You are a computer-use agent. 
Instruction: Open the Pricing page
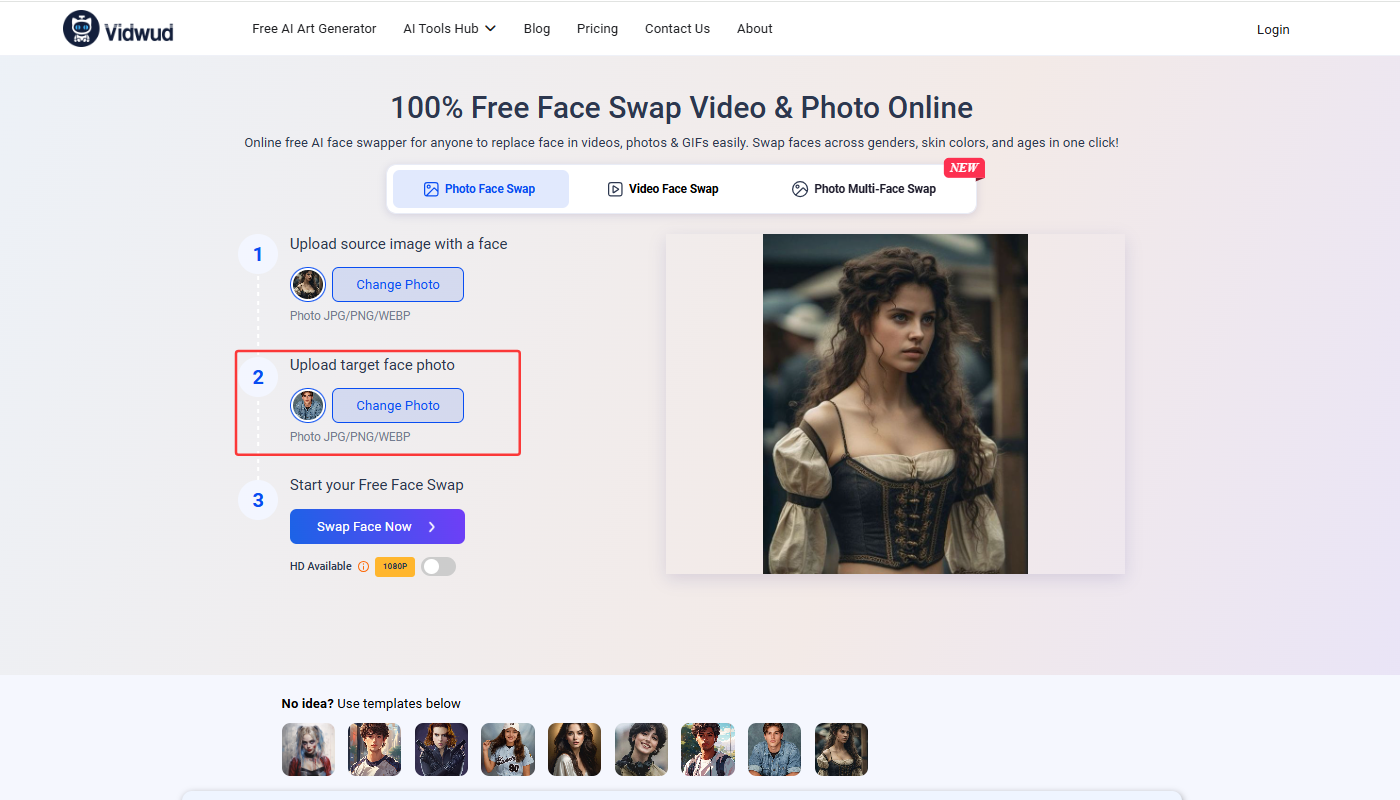[x=597, y=29]
